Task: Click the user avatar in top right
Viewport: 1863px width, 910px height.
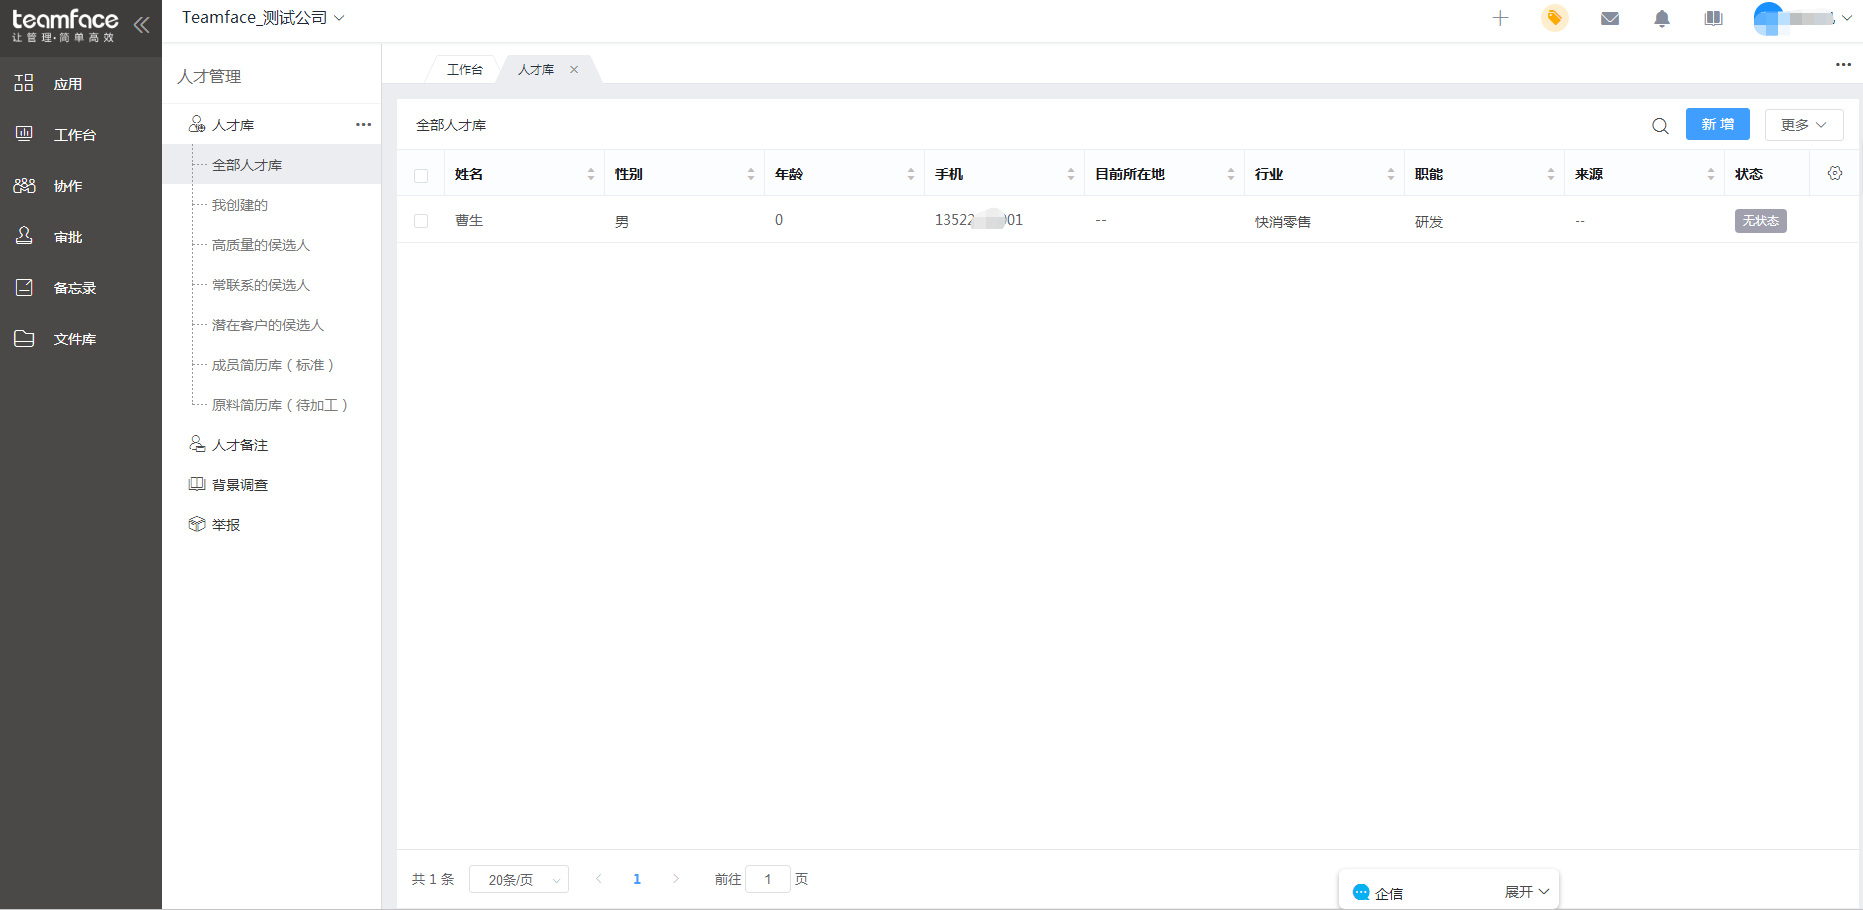Action: (x=1768, y=18)
